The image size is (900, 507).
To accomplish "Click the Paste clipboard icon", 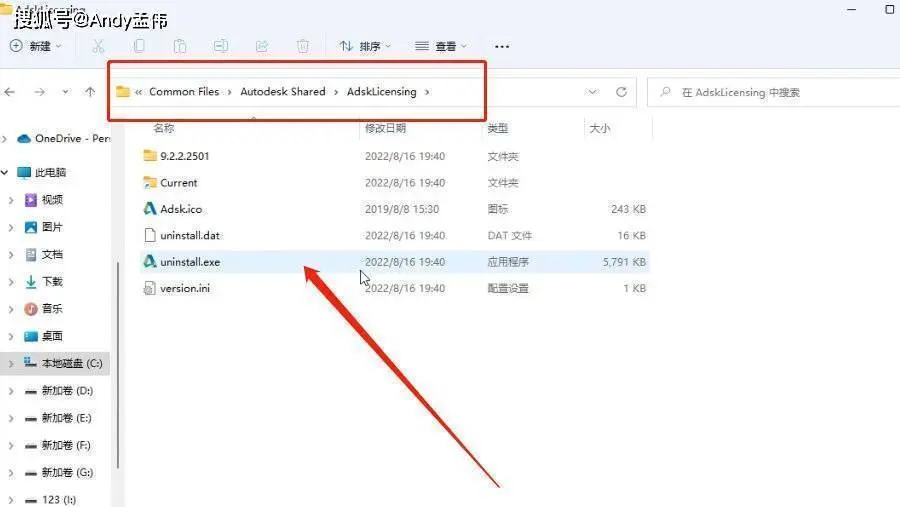I will [180, 46].
